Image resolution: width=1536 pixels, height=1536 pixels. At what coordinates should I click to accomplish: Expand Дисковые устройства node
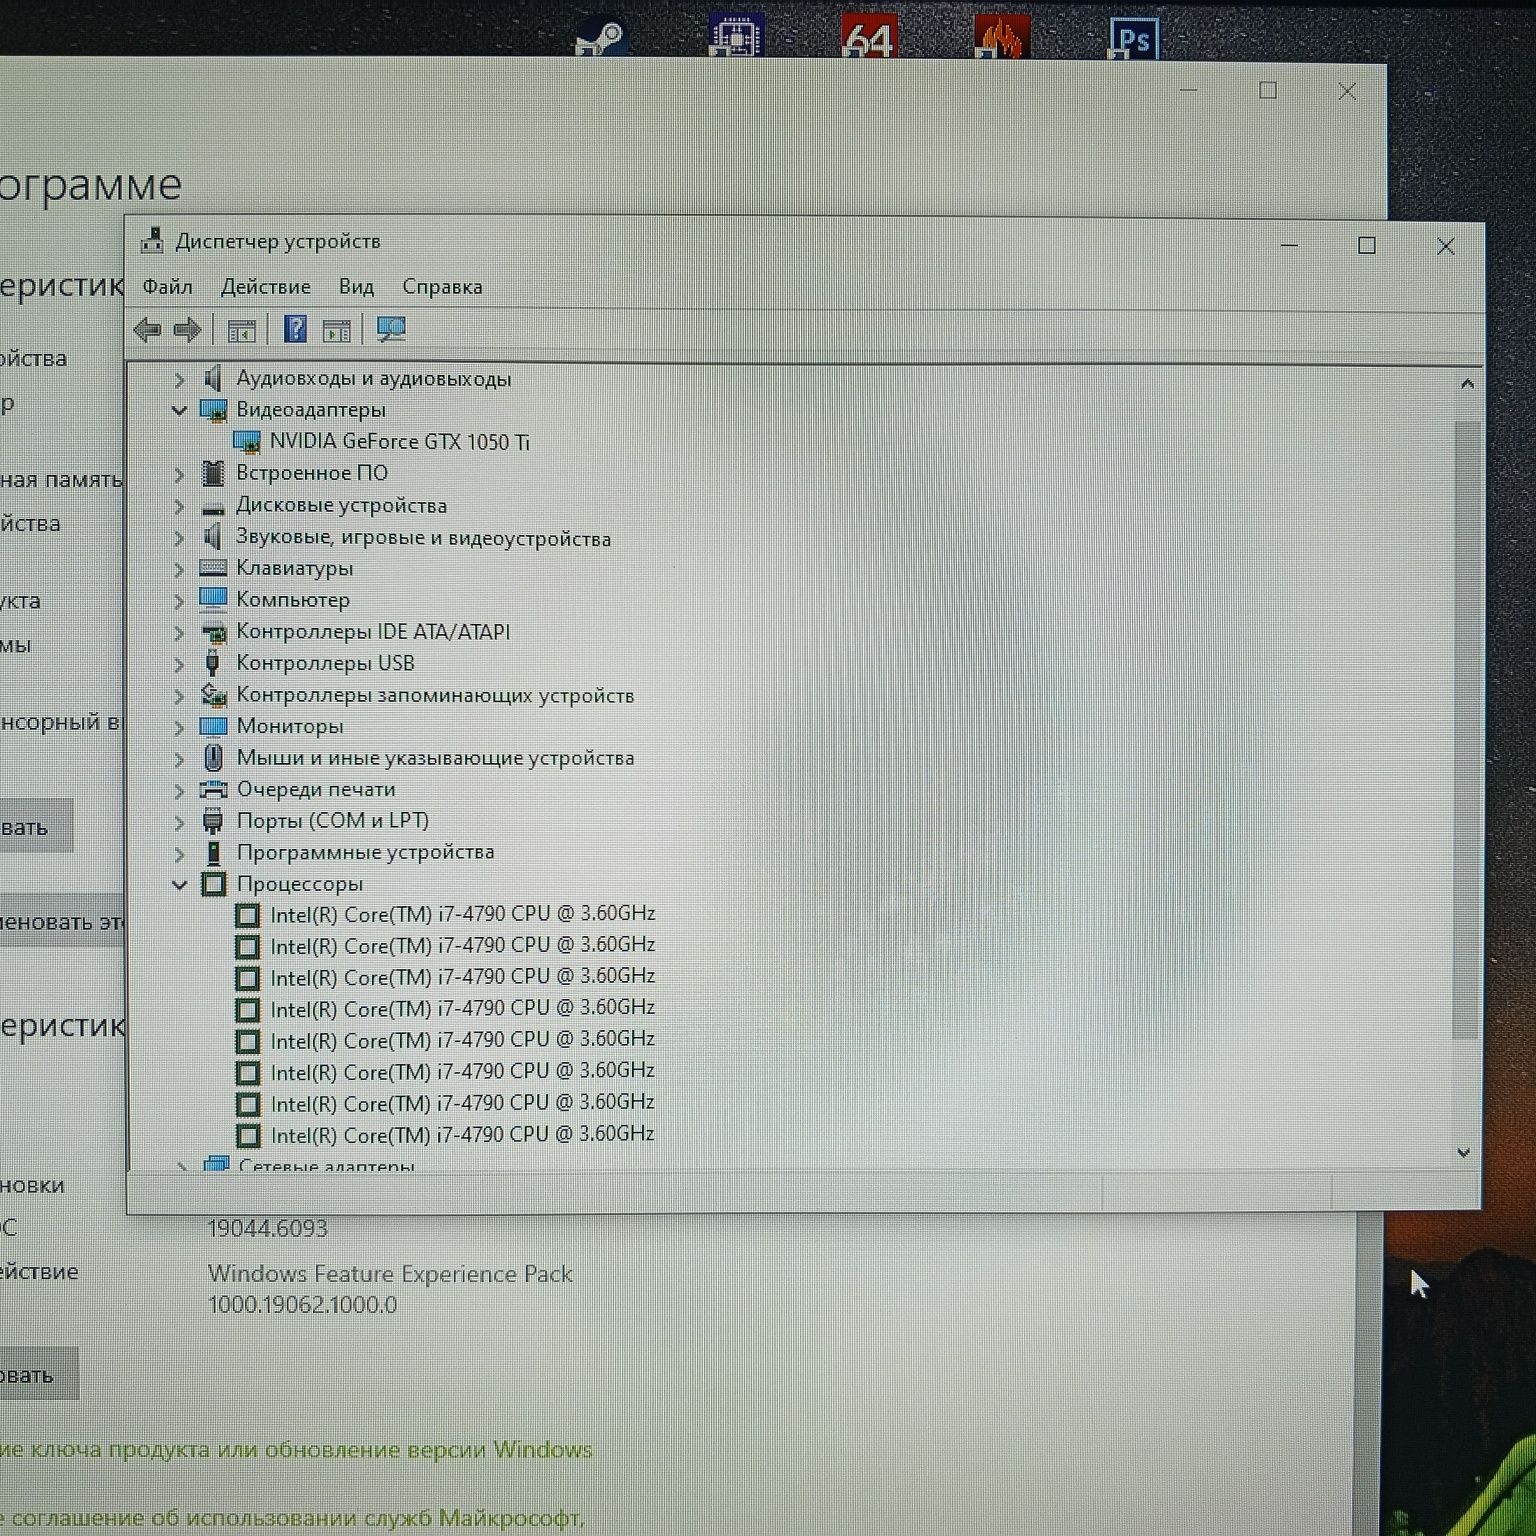click(179, 506)
